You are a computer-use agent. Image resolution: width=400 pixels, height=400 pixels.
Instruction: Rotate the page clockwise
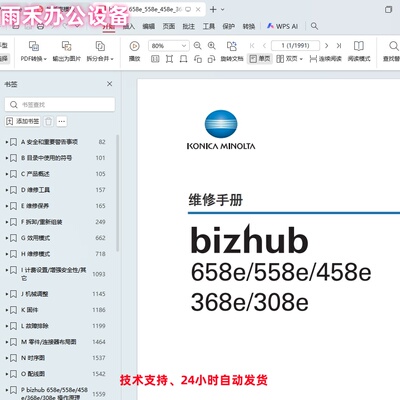(211, 59)
